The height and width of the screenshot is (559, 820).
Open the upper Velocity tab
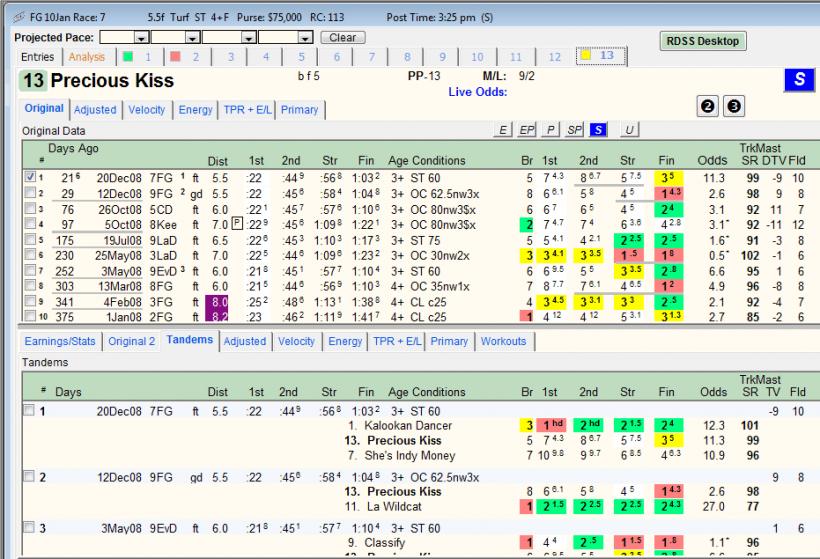146,110
